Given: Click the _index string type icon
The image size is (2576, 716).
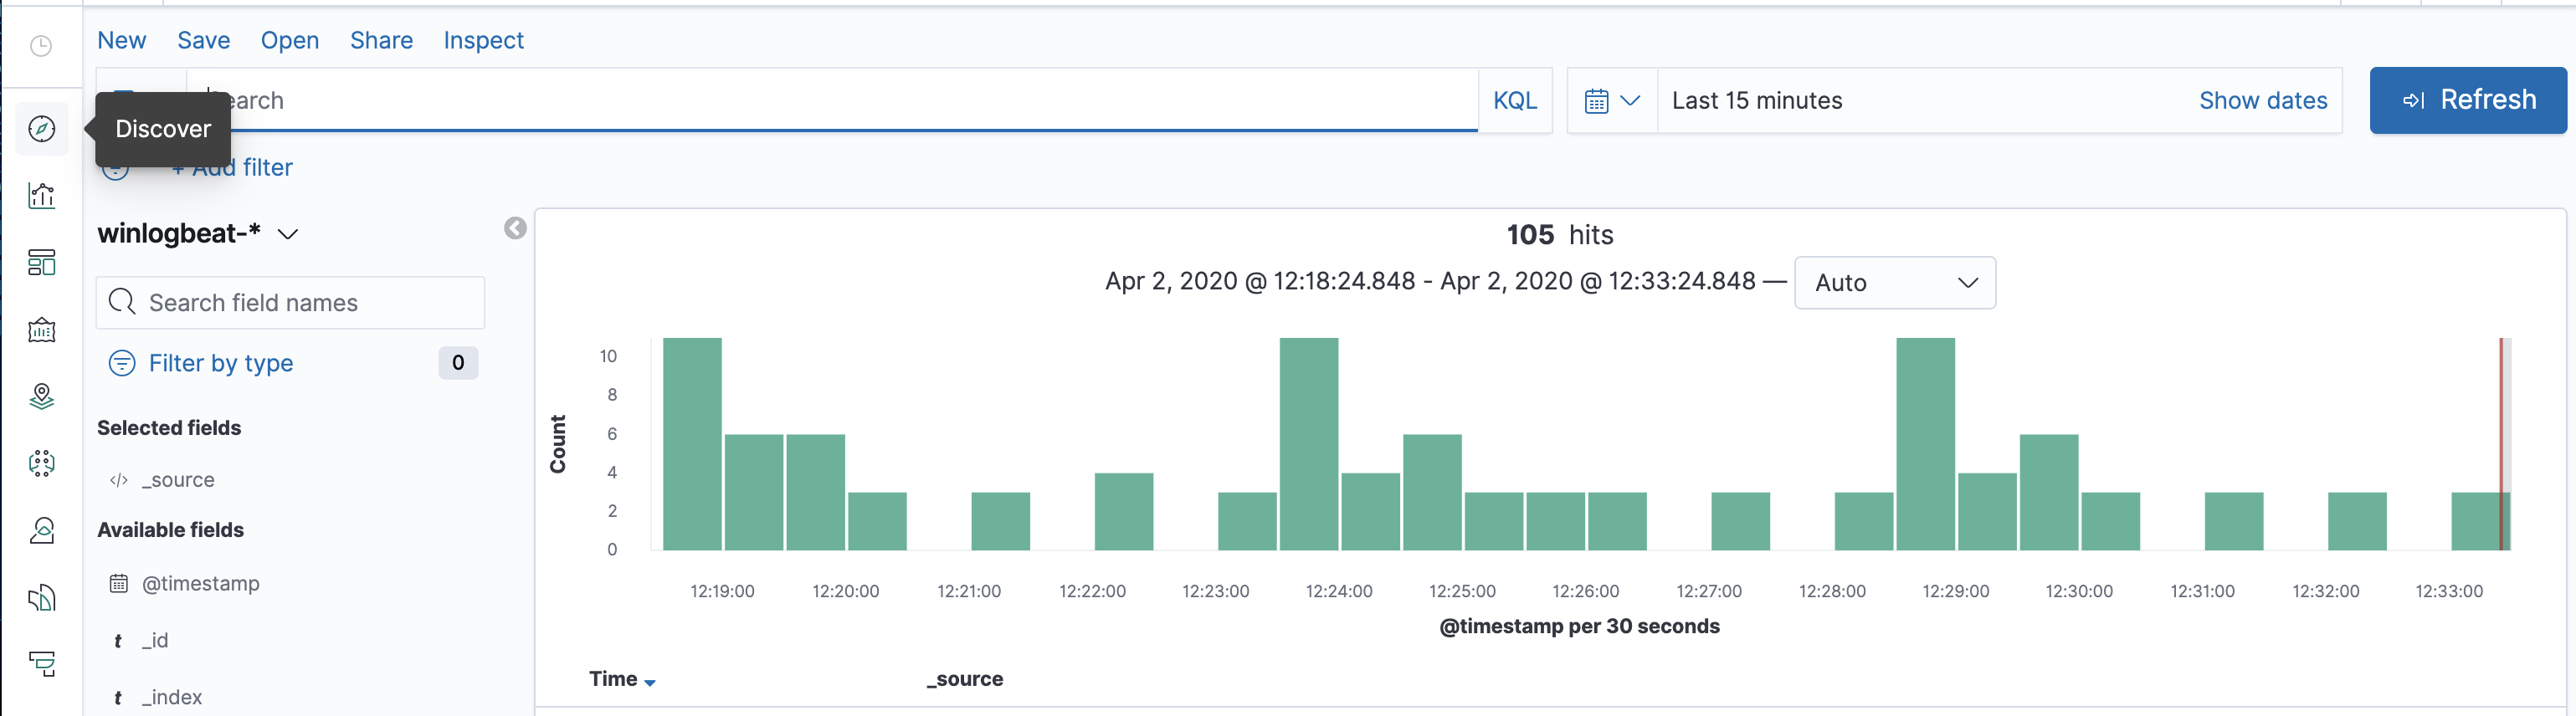Looking at the screenshot, I should click(118, 699).
